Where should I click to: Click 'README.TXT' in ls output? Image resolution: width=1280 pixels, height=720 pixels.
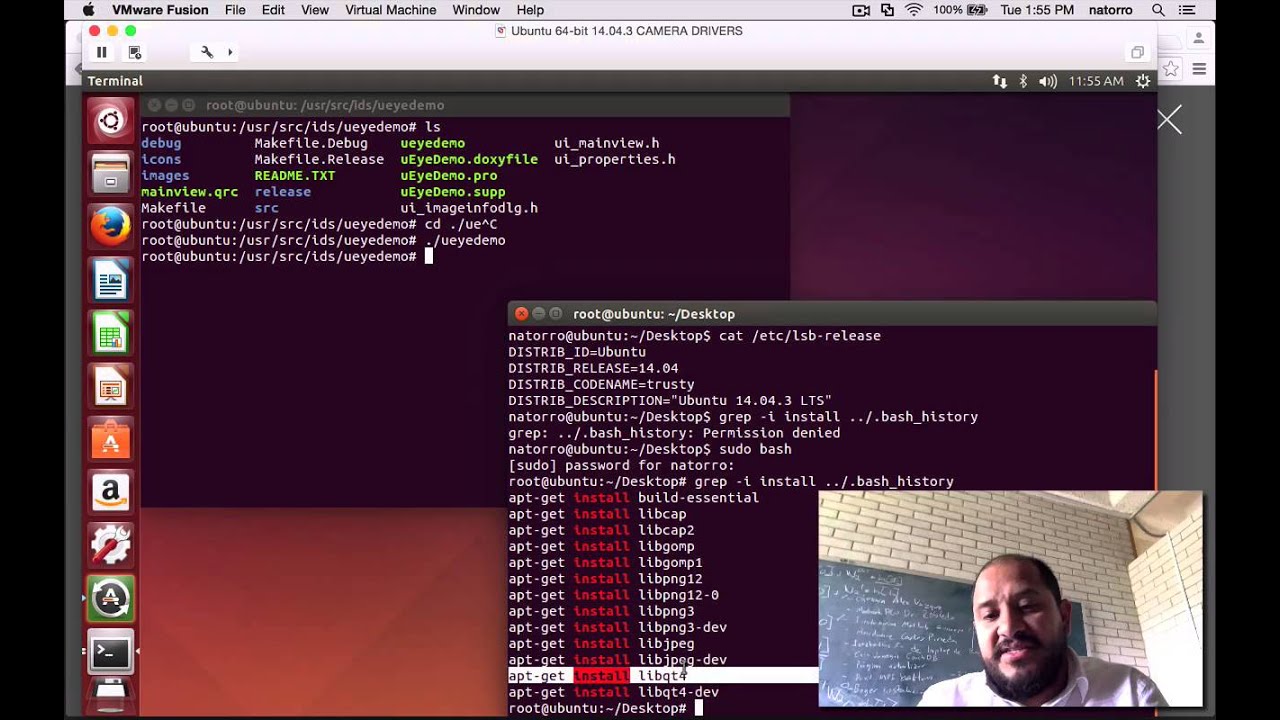tap(295, 176)
